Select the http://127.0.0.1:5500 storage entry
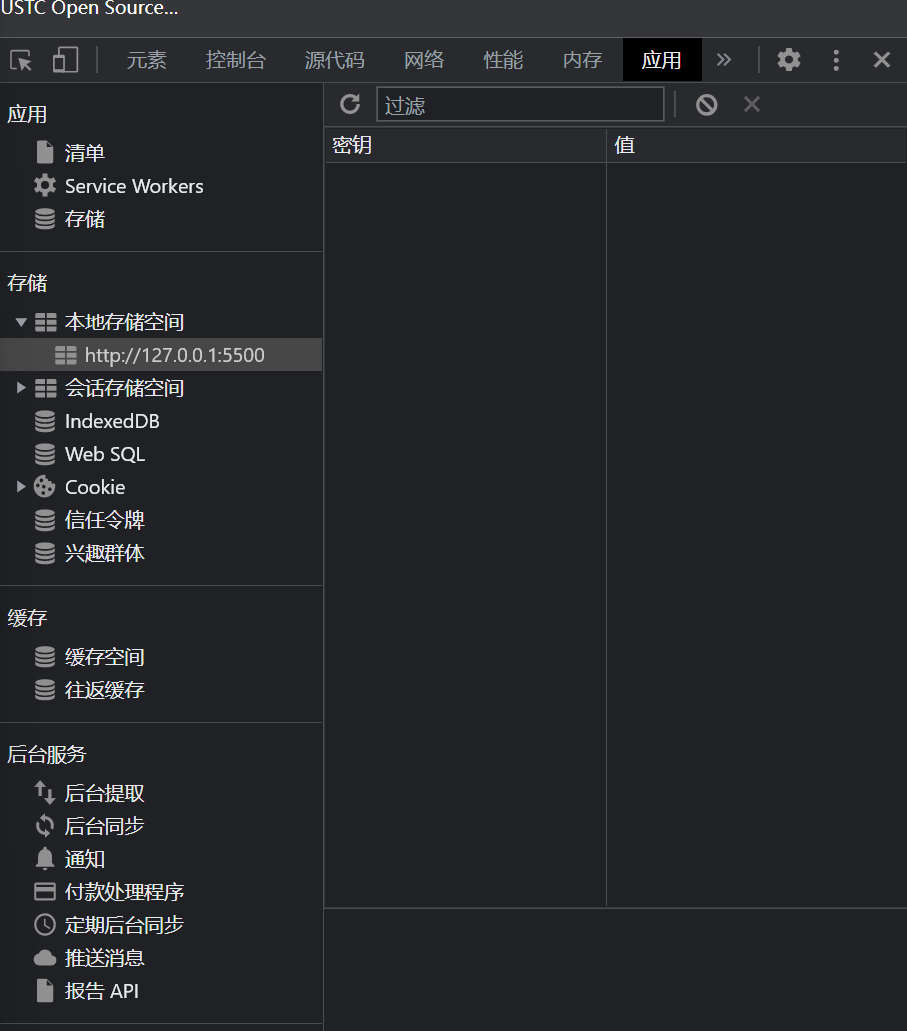The image size is (907, 1031). [x=174, y=355]
